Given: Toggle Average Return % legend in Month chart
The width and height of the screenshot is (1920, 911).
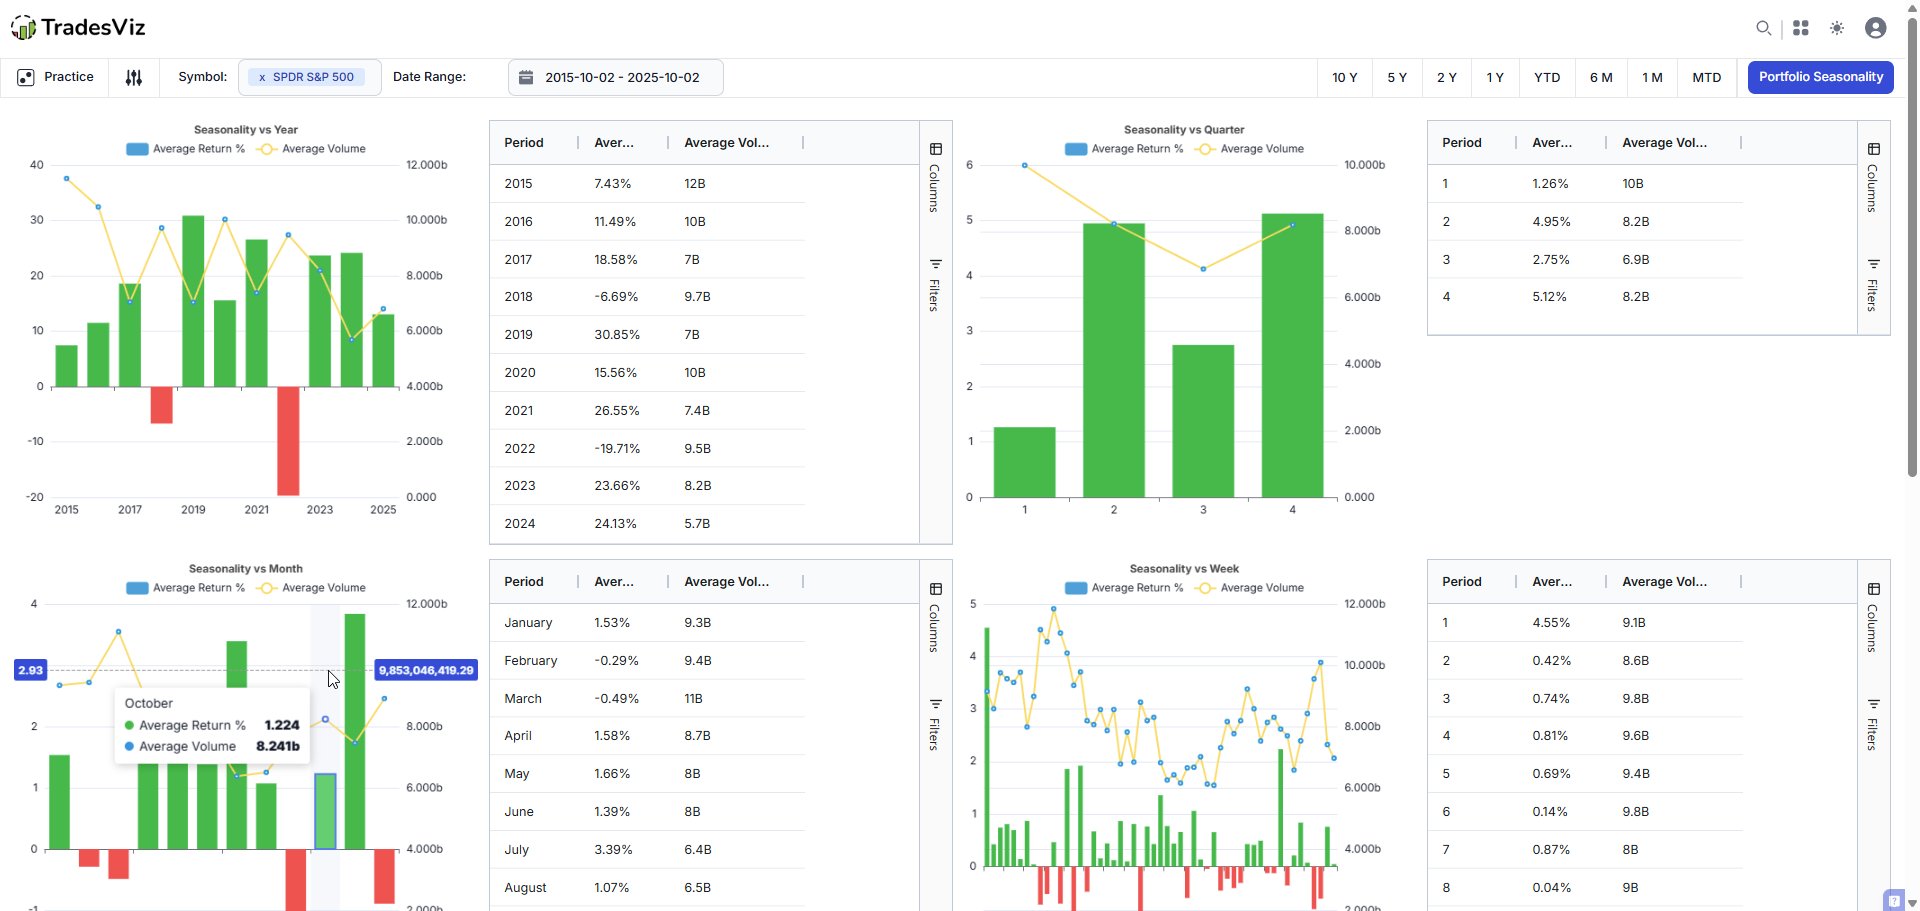Looking at the screenshot, I should [x=186, y=588].
